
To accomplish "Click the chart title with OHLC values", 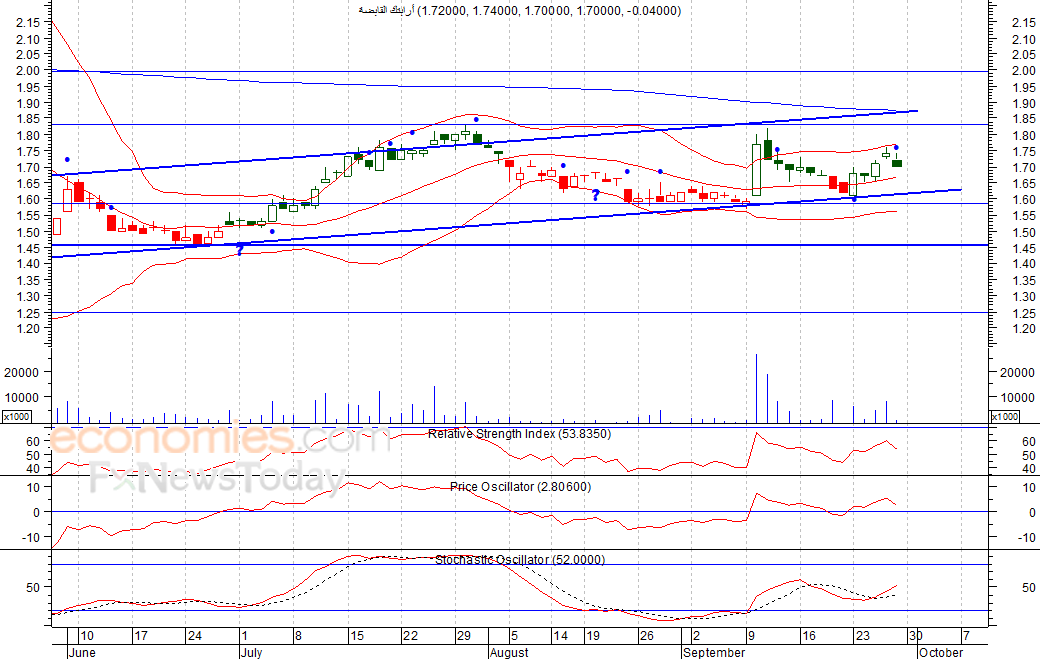I will [519, 11].
